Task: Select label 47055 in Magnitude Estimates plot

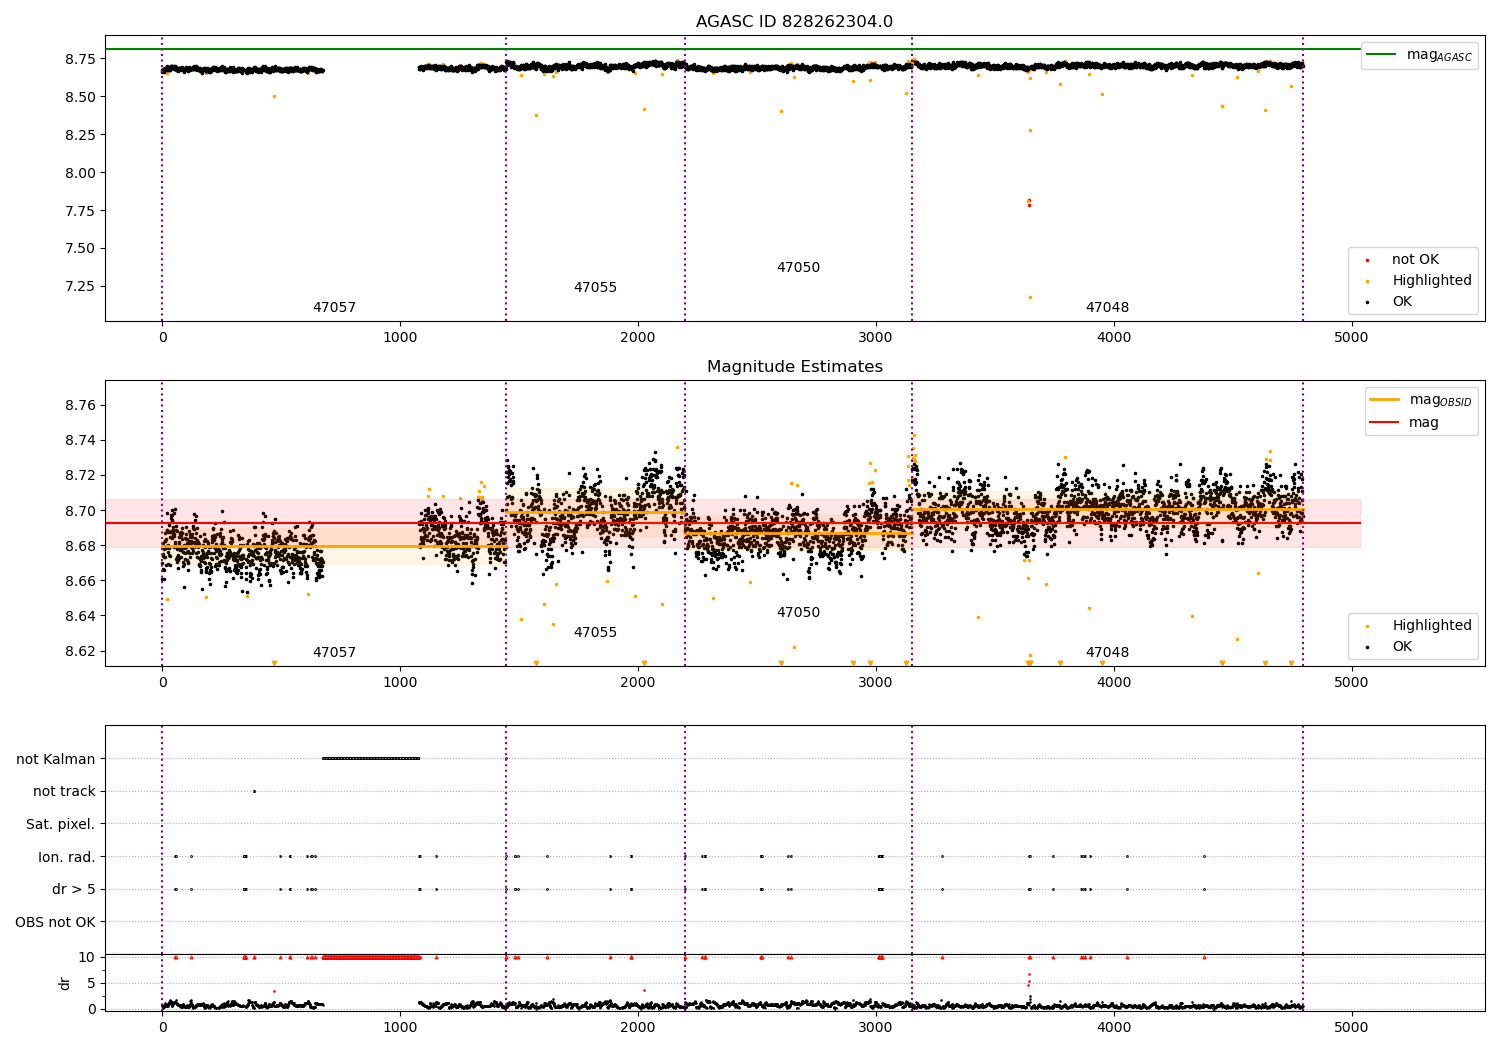Action: click(x=595, y=633)
